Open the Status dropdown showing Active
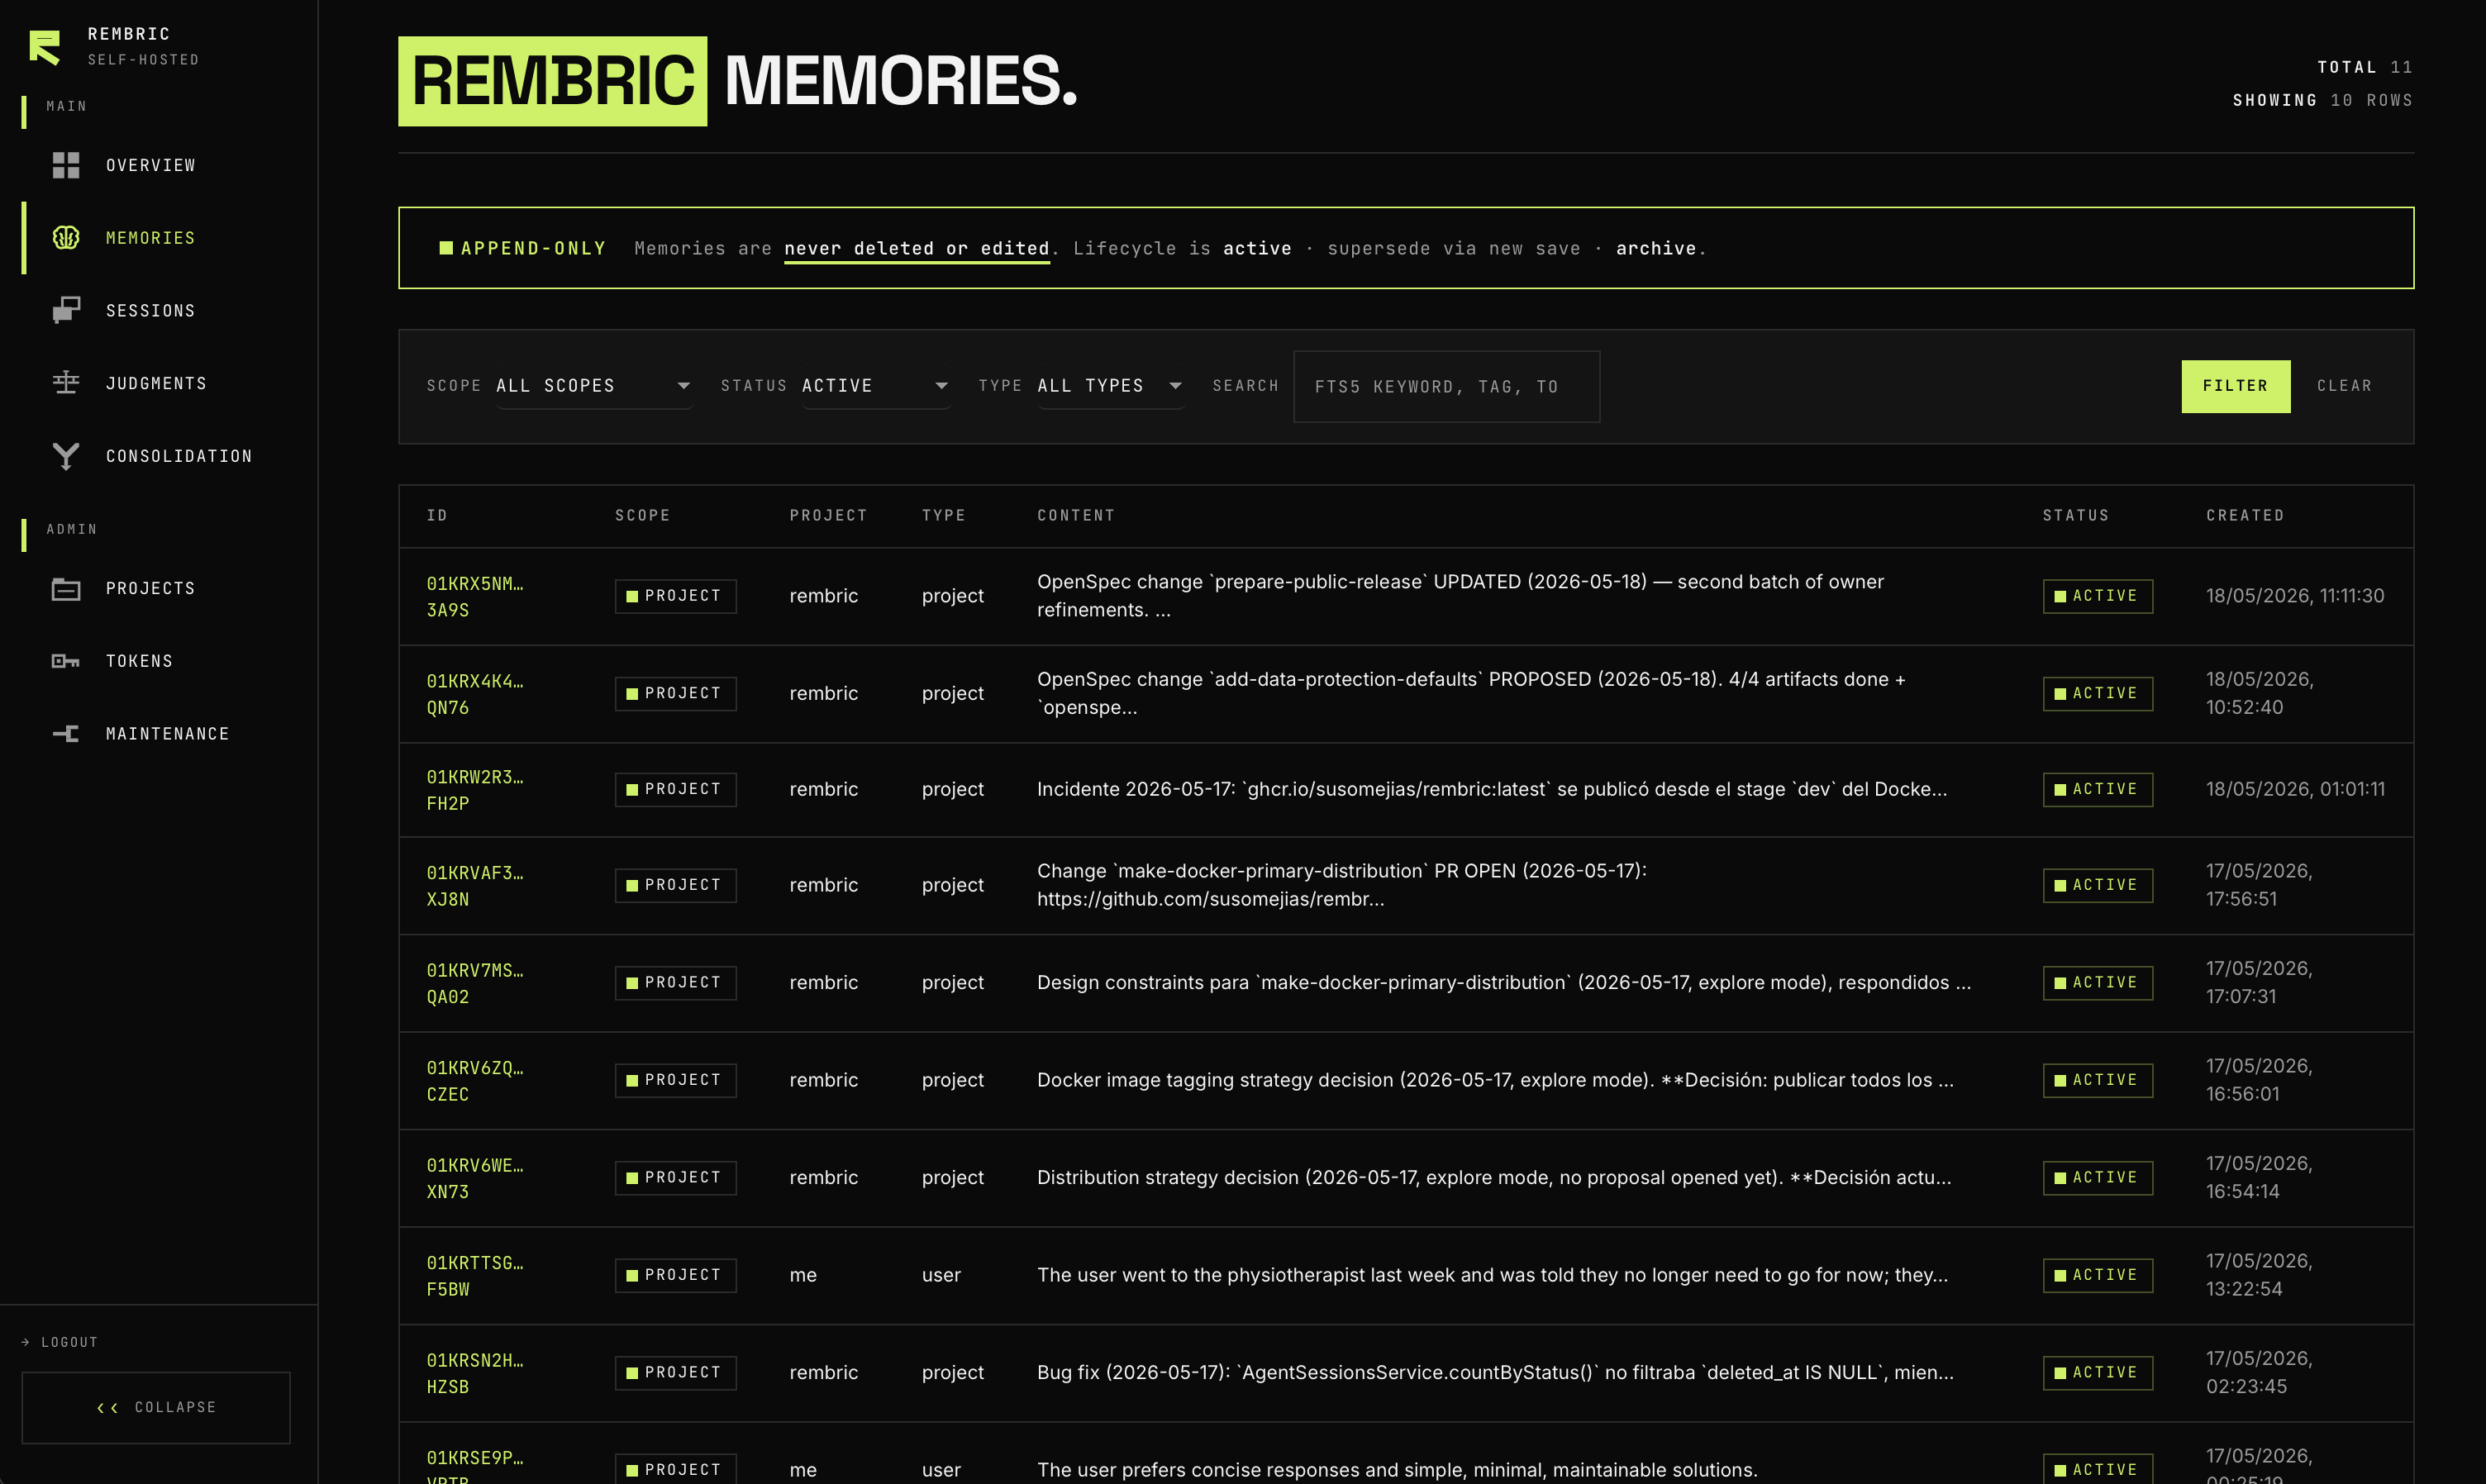The width and height of the screenshot is (2486, 1484). (876, 386)
